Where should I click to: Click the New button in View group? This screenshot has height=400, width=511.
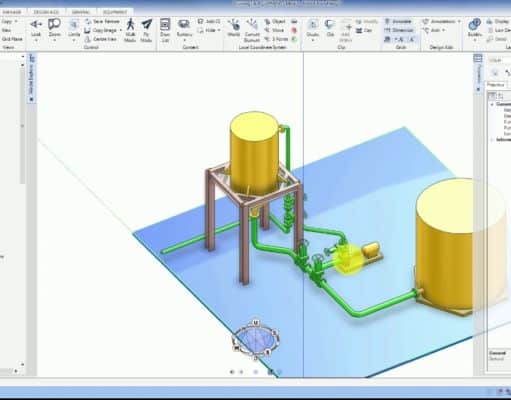point(6,30)
